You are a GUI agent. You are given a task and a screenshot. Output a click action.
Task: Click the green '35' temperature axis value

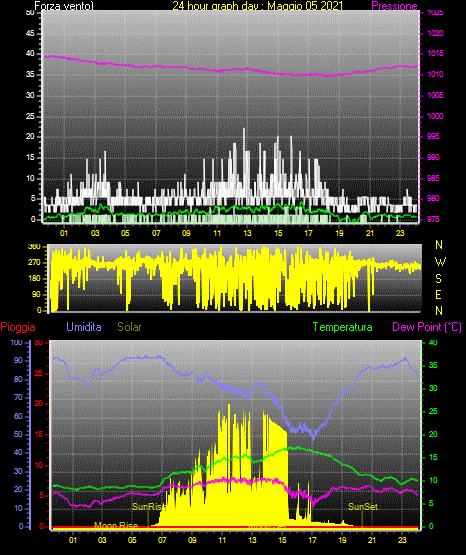[433, 365]
